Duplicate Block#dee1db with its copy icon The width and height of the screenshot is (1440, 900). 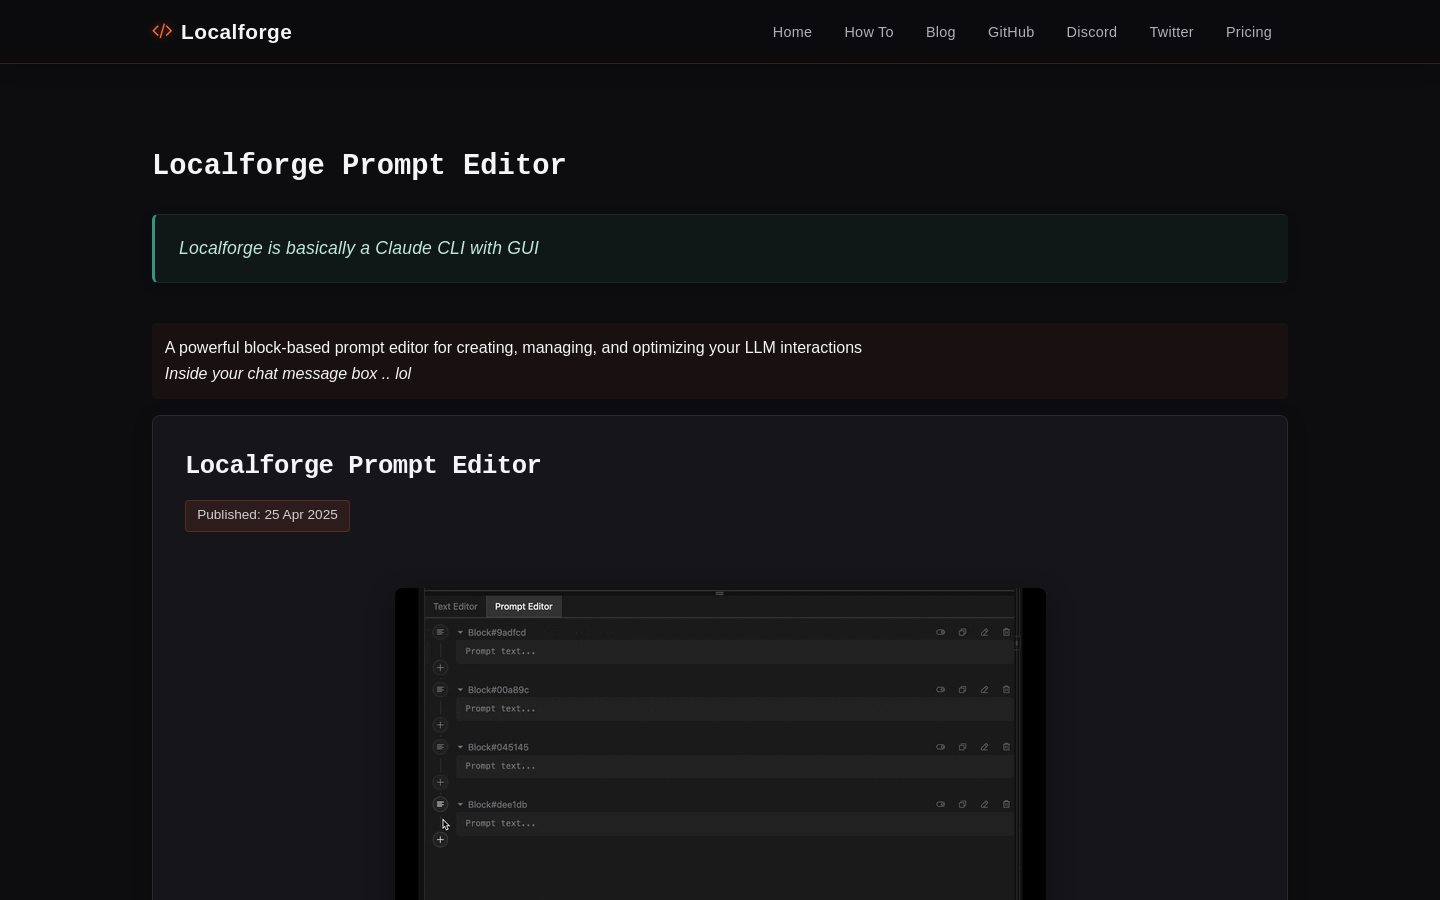point(962,804)
